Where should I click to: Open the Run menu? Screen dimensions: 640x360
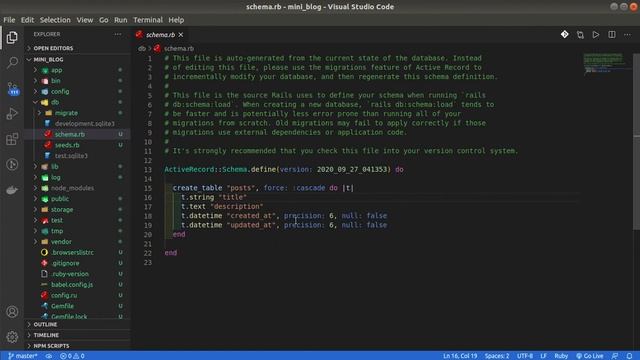click(x=120, y=20)
